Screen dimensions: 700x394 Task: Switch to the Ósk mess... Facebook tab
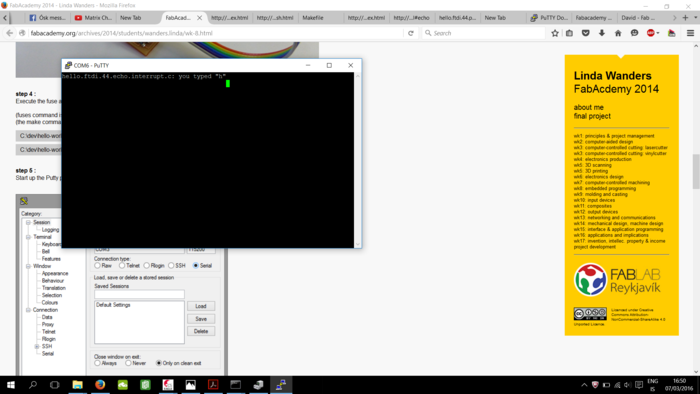(47, 18)
